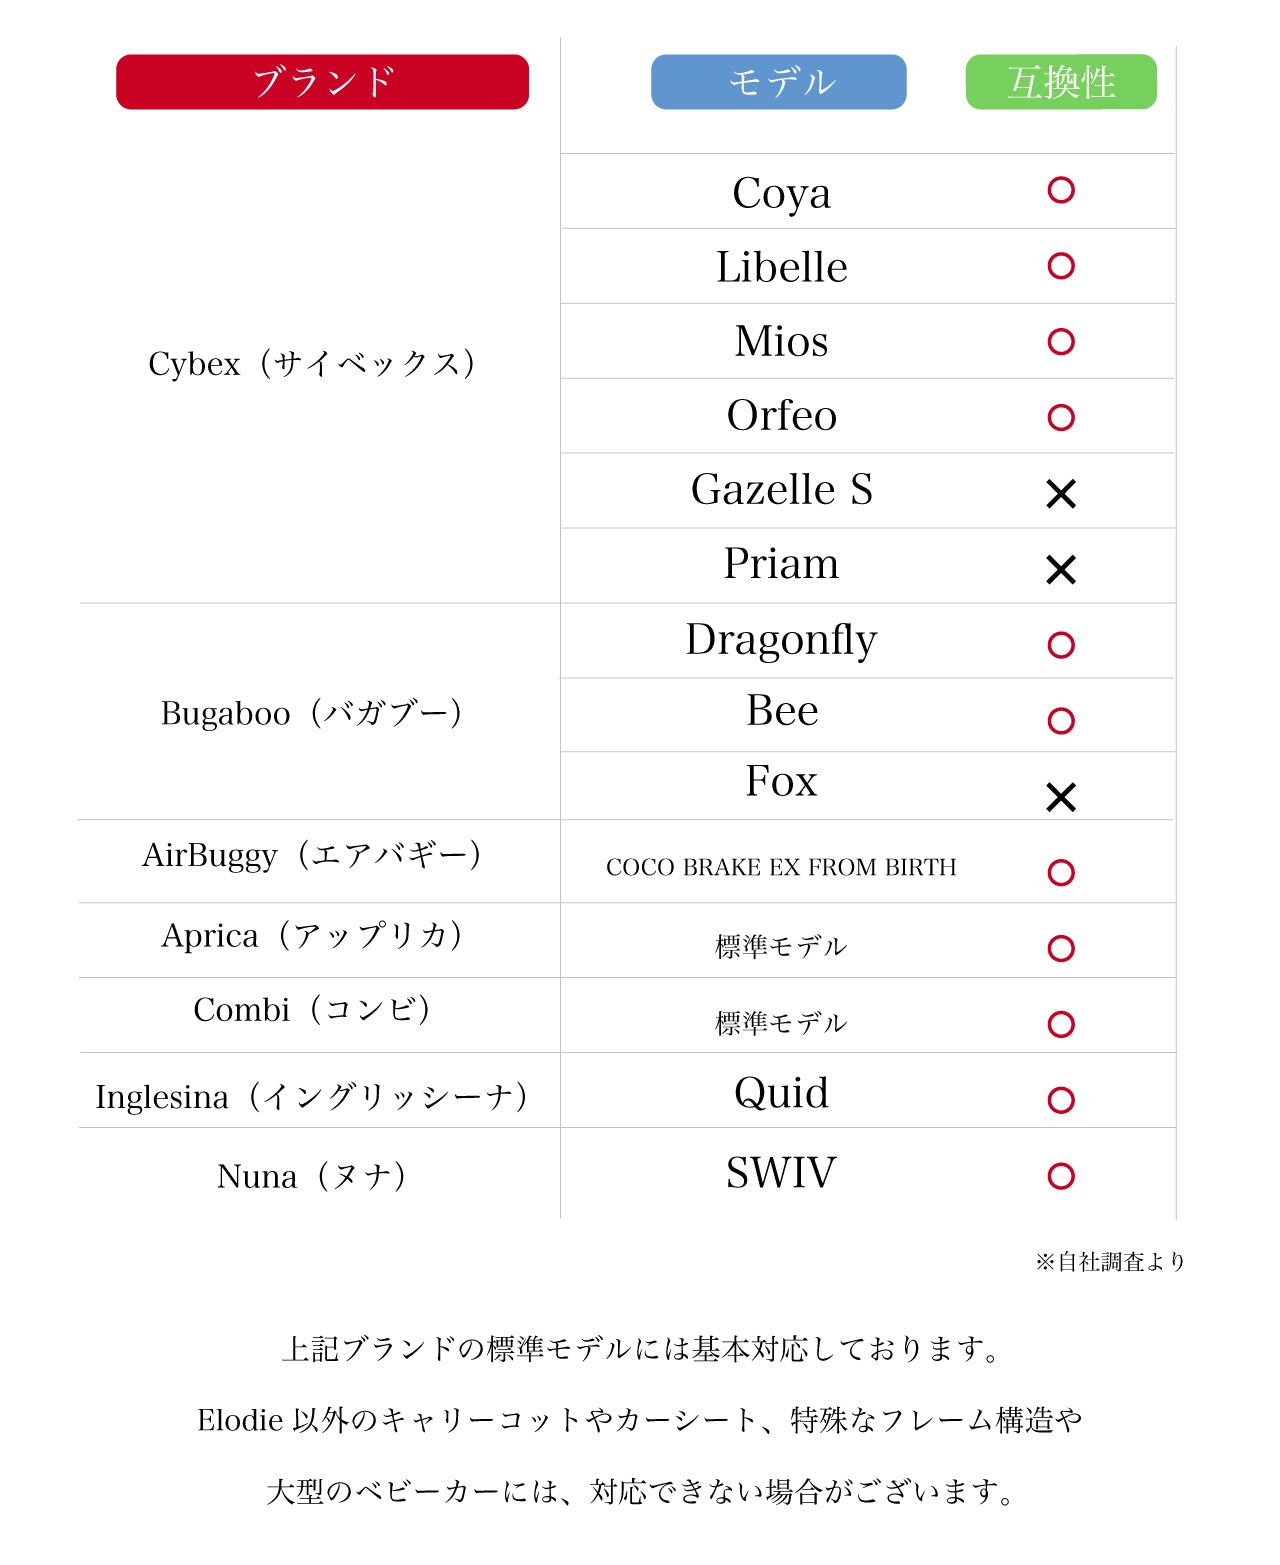
Task: Click the cross mark beside Fox
Action: pos(1061,797)
